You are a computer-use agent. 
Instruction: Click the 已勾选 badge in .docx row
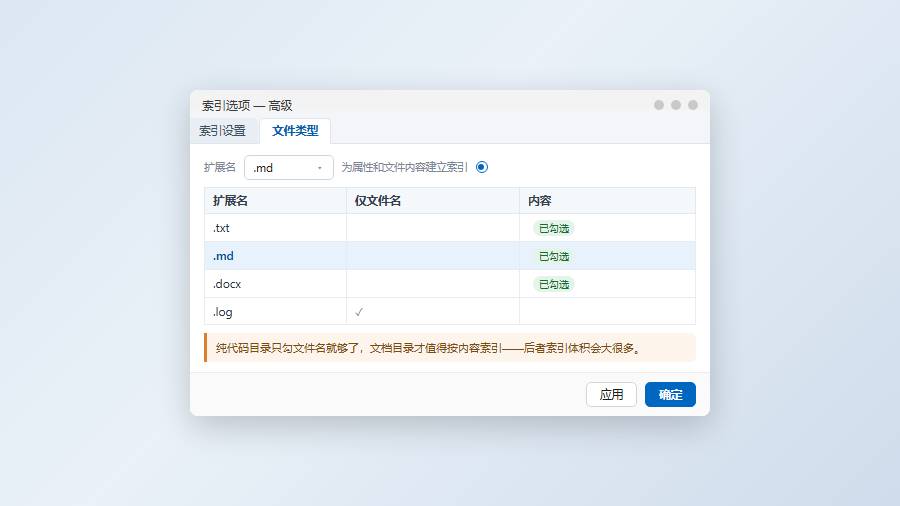(x=554, y=285)
